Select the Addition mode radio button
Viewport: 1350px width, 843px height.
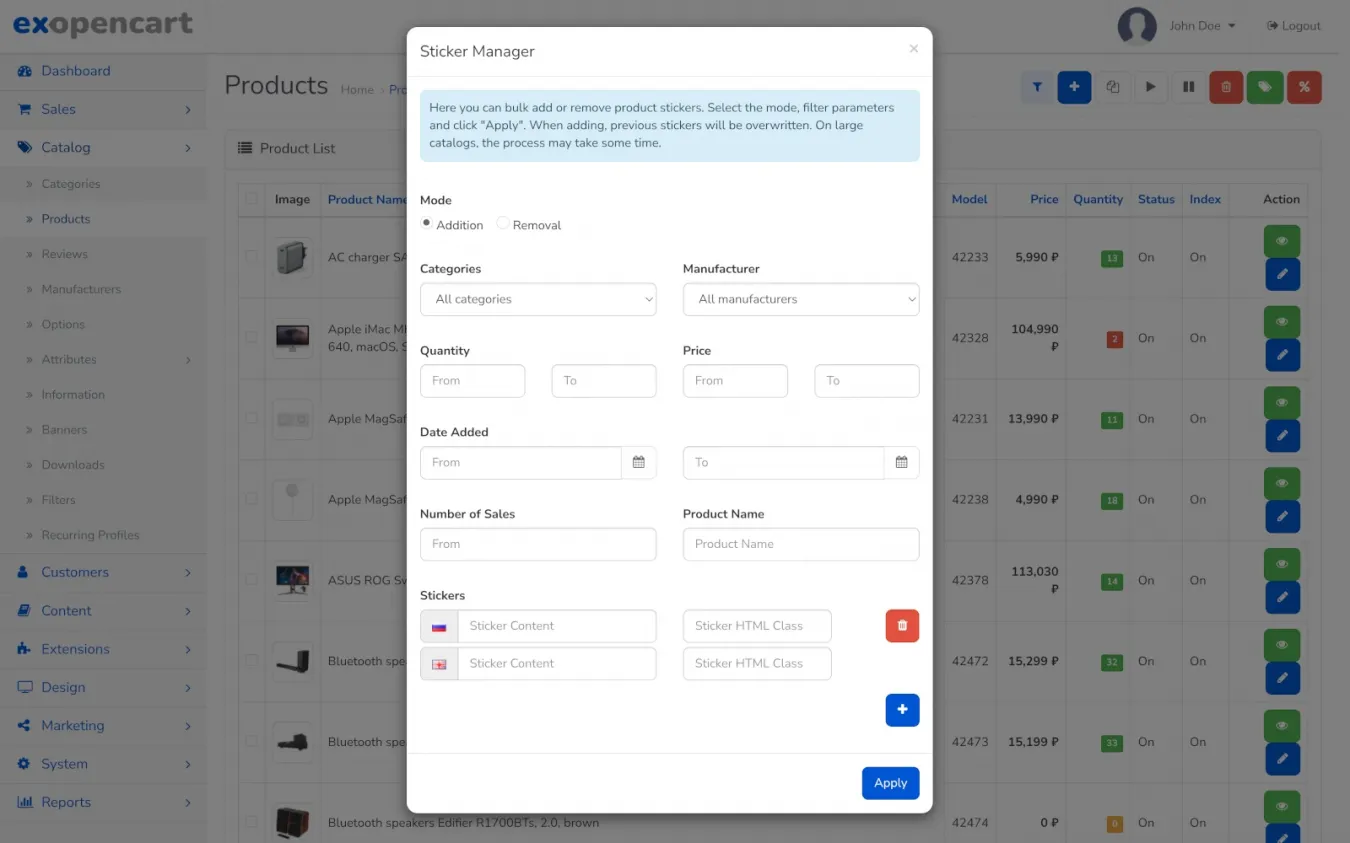pos(427,224)
